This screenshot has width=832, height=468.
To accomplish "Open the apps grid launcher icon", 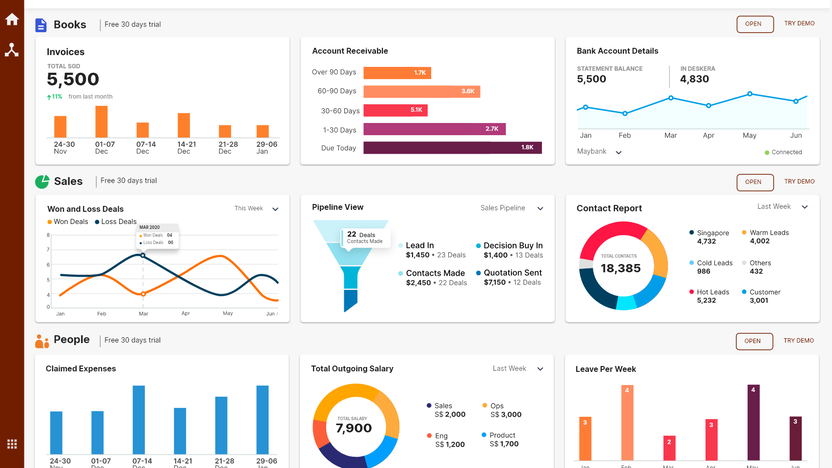I will [x=12, y=444].
